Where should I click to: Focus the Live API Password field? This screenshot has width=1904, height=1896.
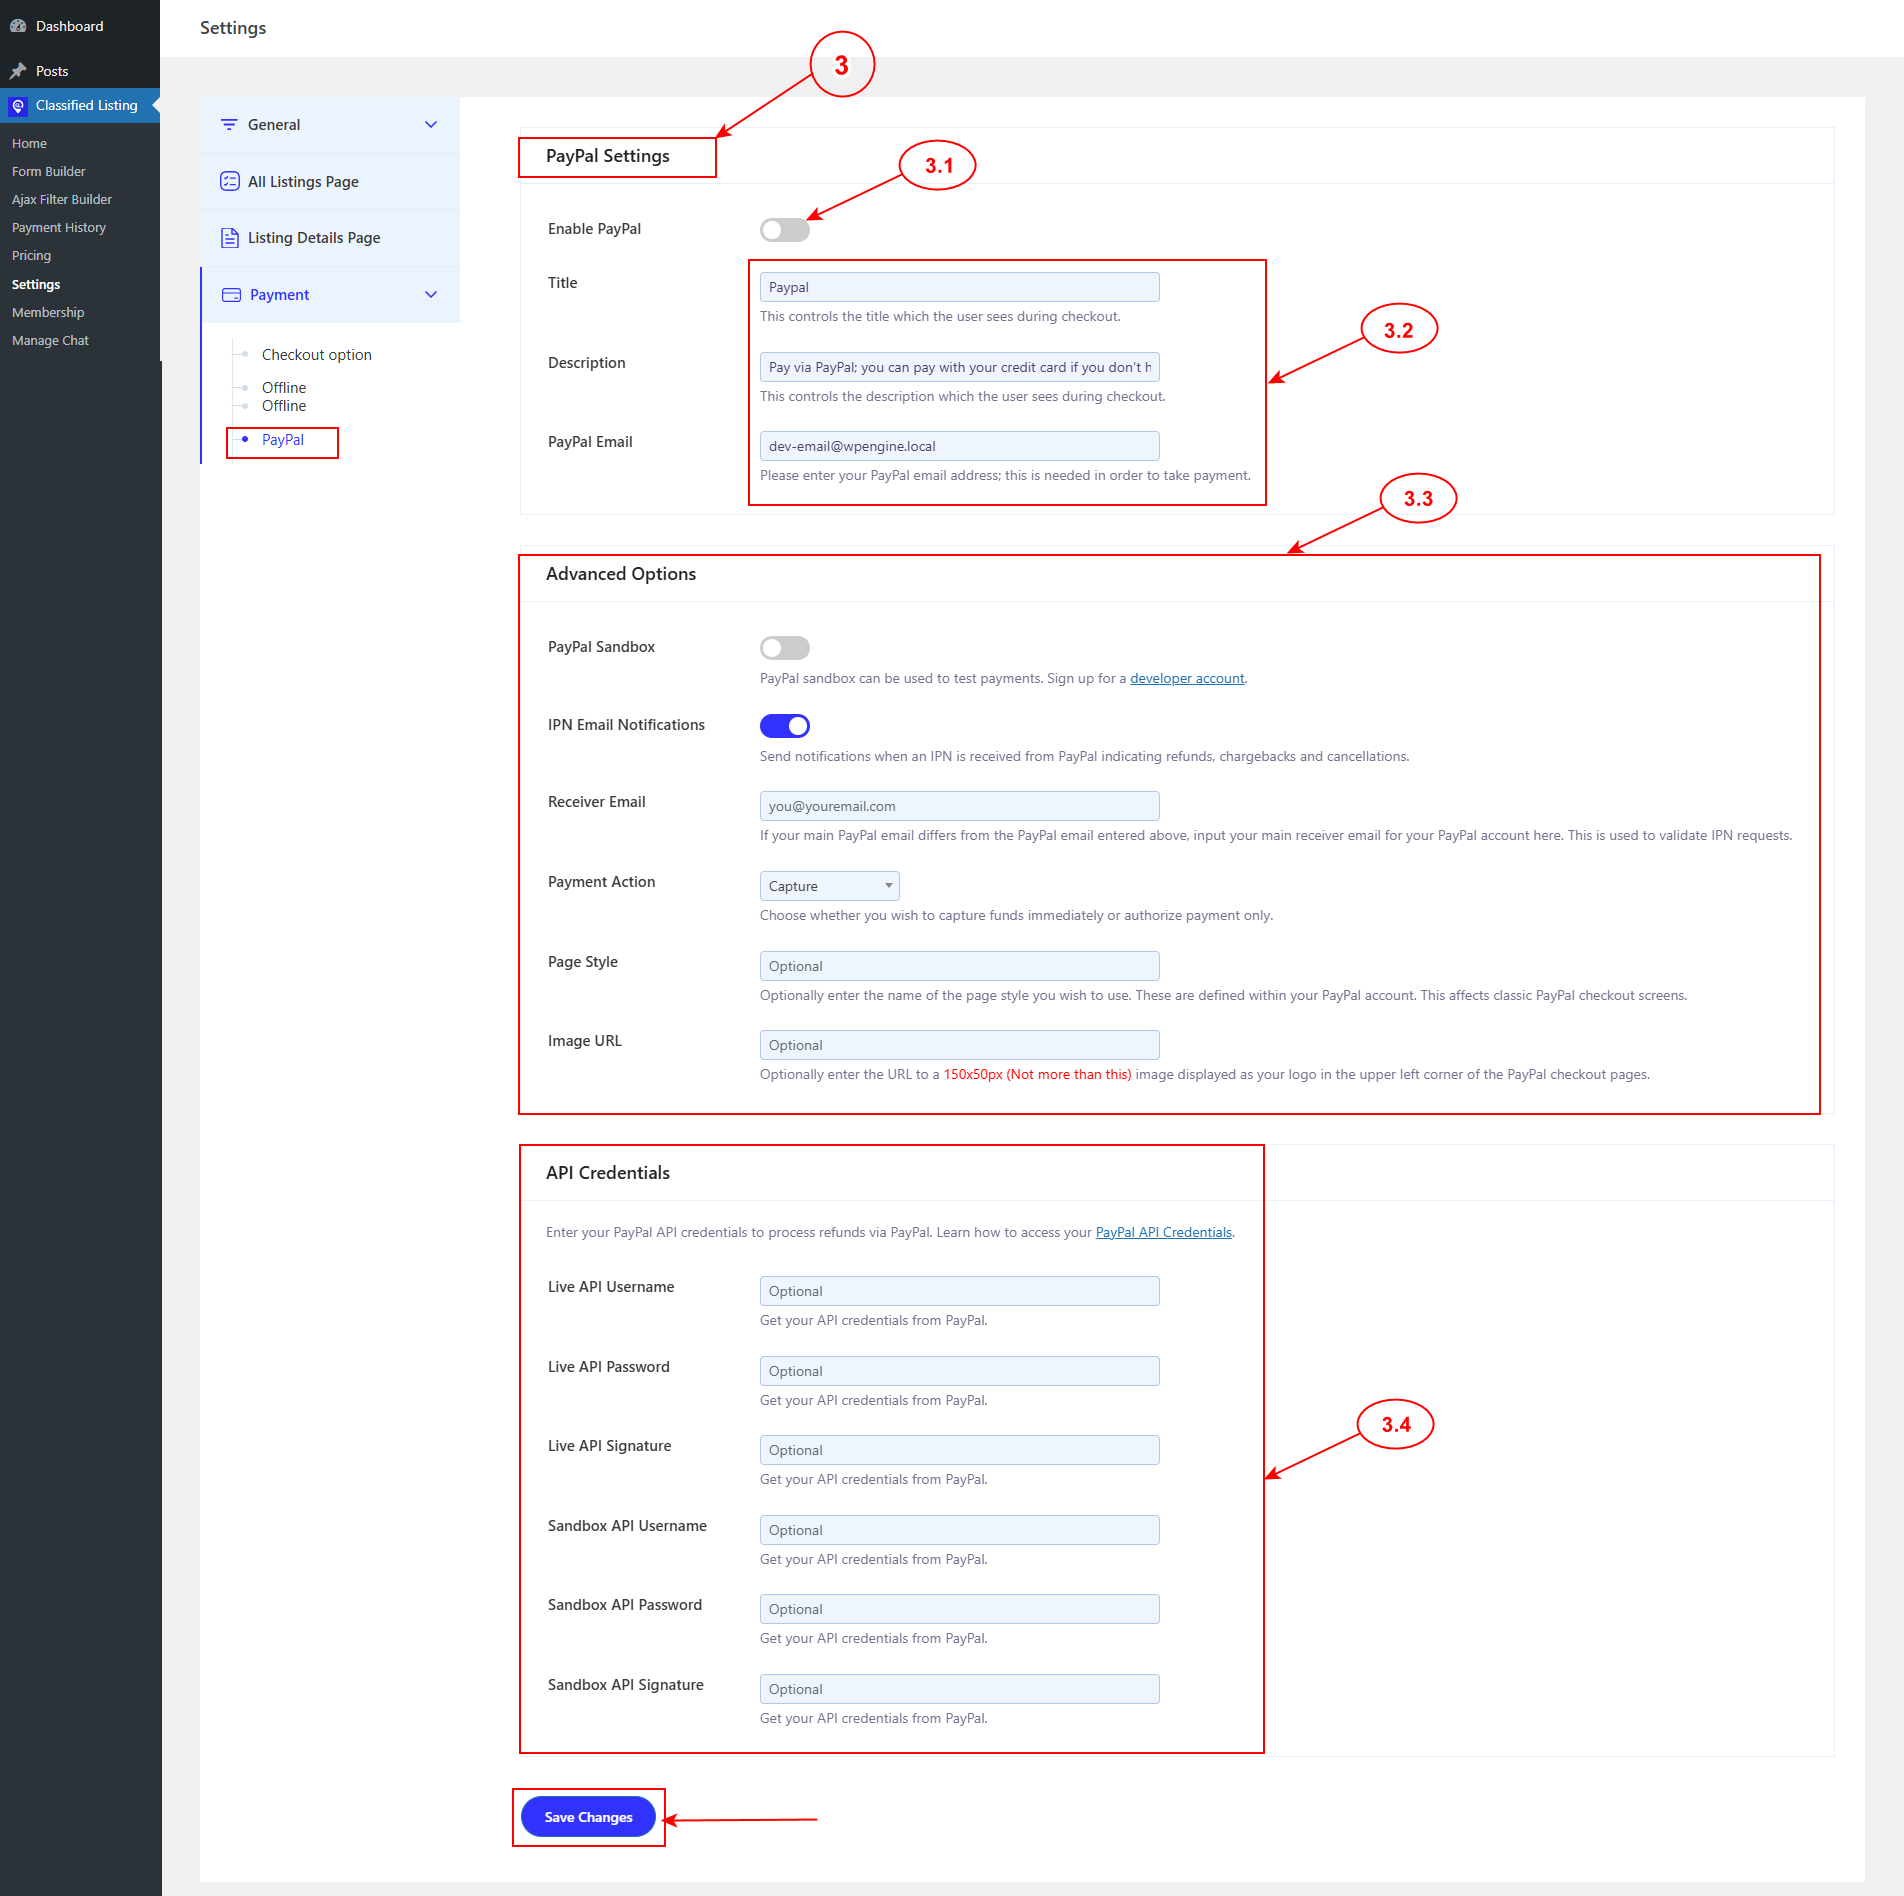[959, 1371]
